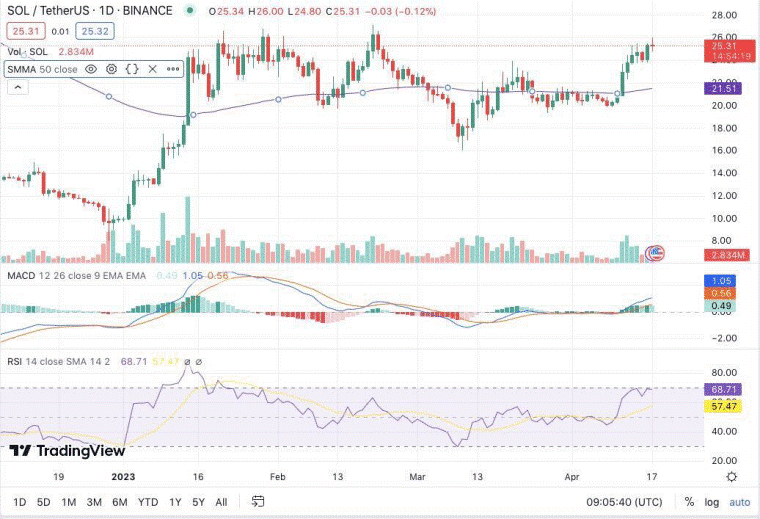Click the TradingView logo
The image size is (760, 519).
(67, 451)
